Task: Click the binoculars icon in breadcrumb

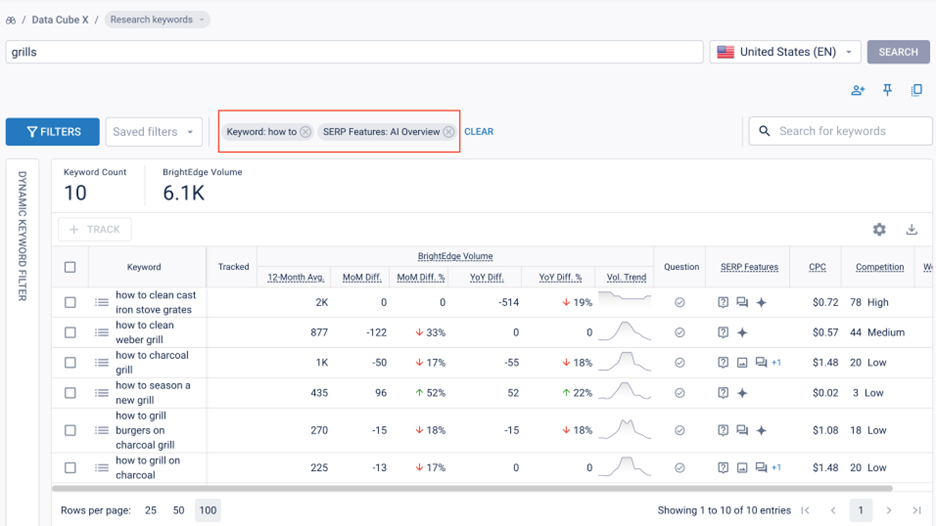Action: [x=11, y=20]
